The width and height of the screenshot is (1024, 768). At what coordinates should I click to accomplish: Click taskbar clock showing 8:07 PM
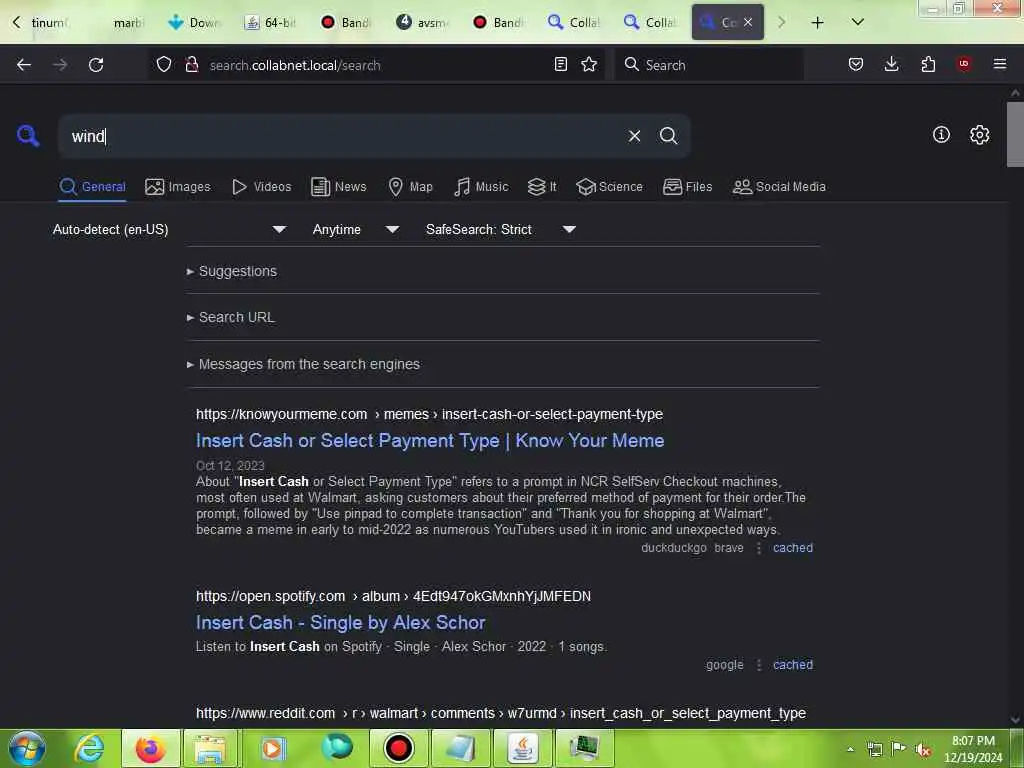point(972,749)
